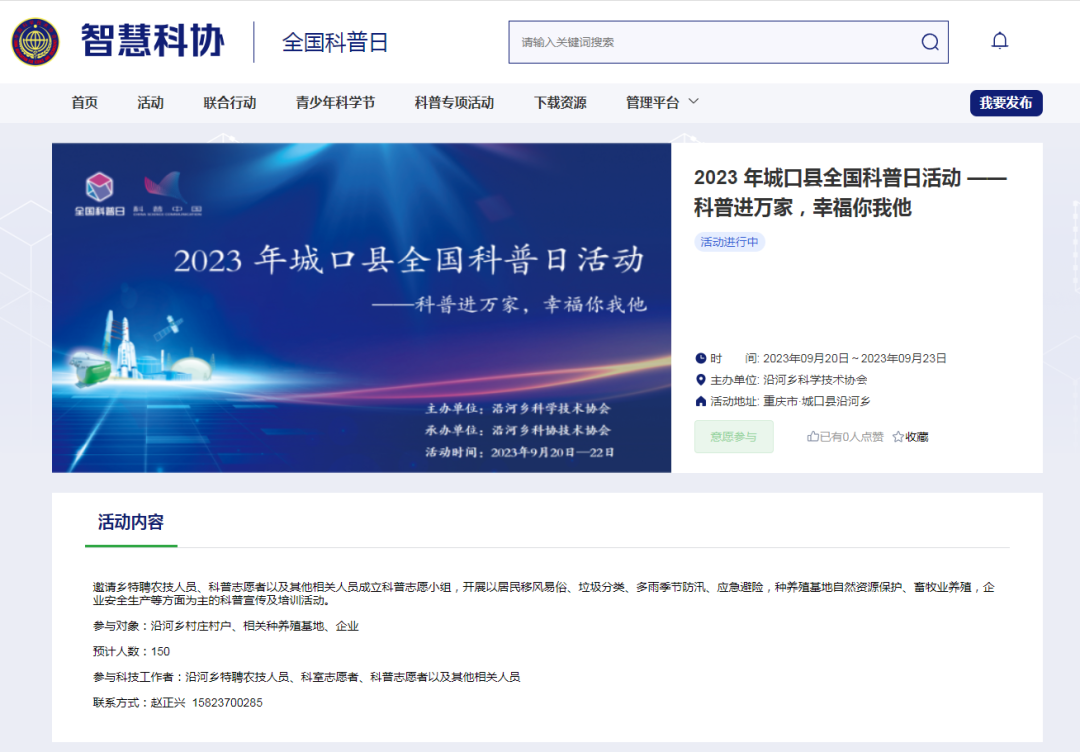The image size is (1080, 752).
Task: Click the 我要发布 button
Action: click(x=1005, y=102)
